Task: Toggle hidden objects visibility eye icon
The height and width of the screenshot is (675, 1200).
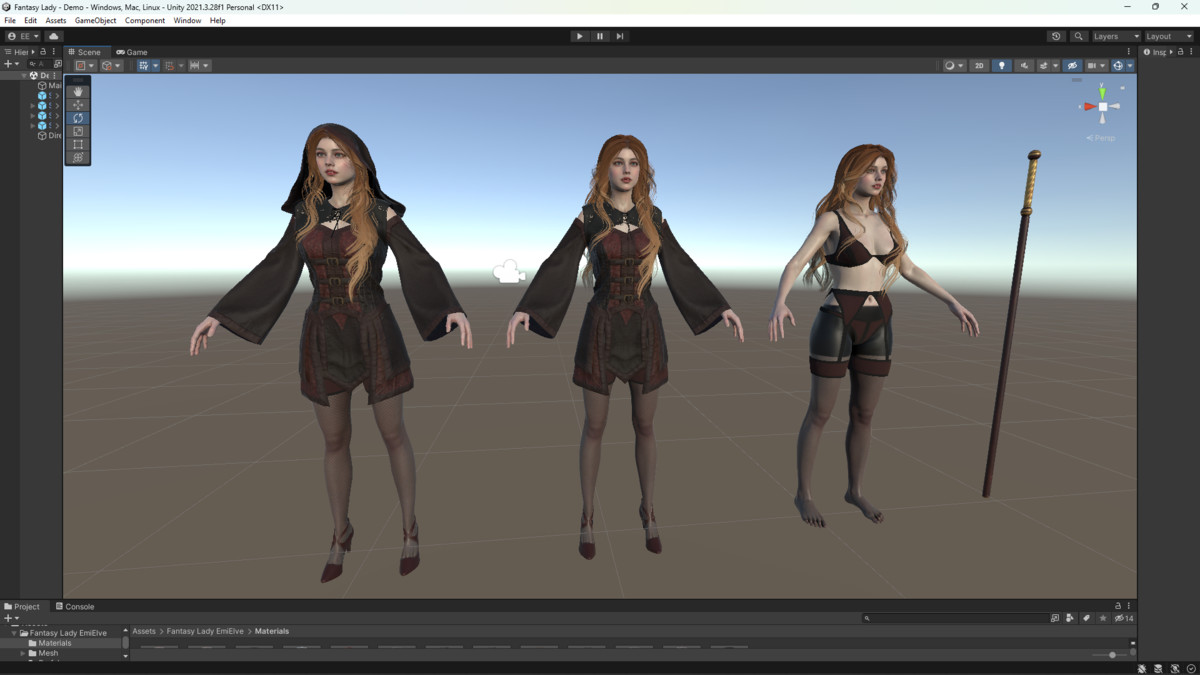Action: click(1072, 66)
